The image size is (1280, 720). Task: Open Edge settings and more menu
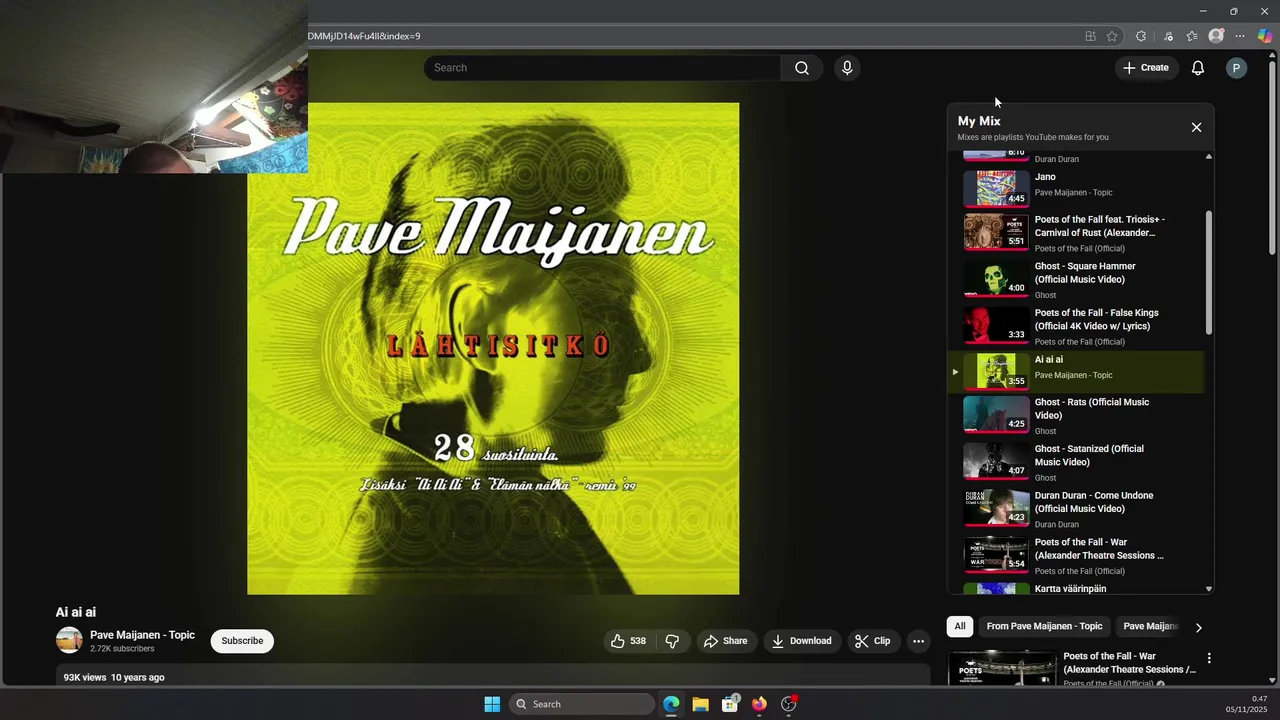coord(1240,36)
